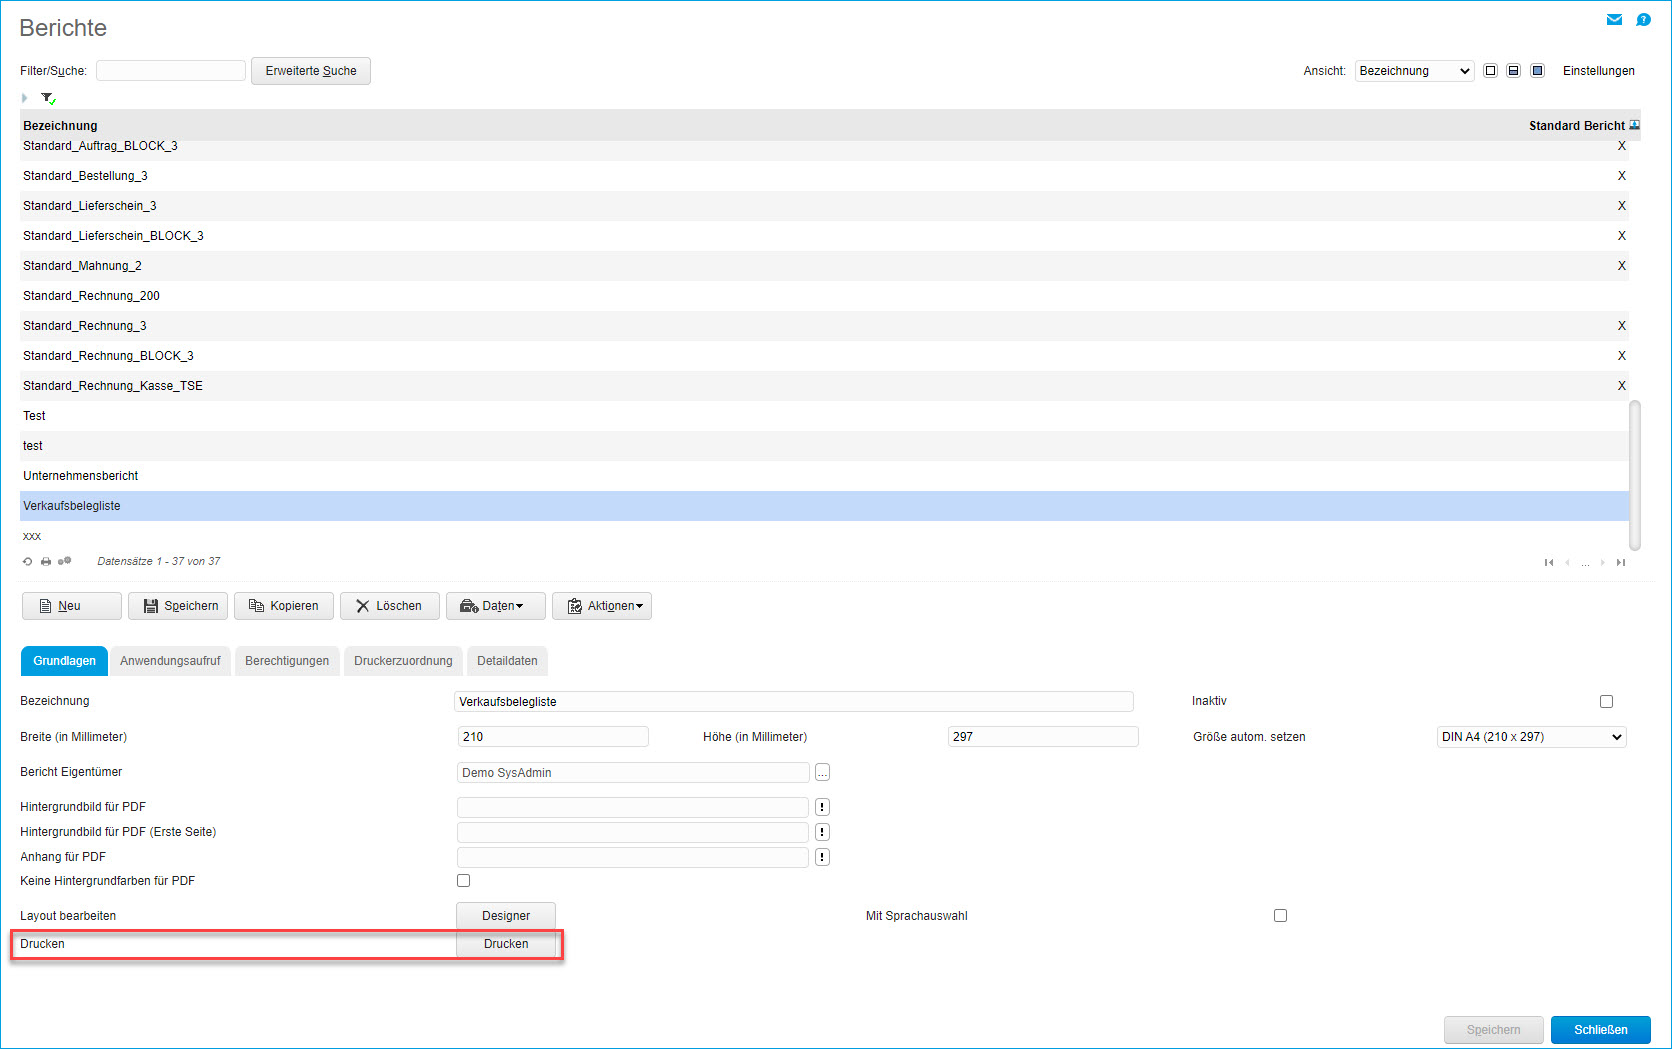The width and height of the screenshot is (1672, 1049).
Task: Toggle the Inaktiv checkbox
Action: click(x=1606, y=702)
